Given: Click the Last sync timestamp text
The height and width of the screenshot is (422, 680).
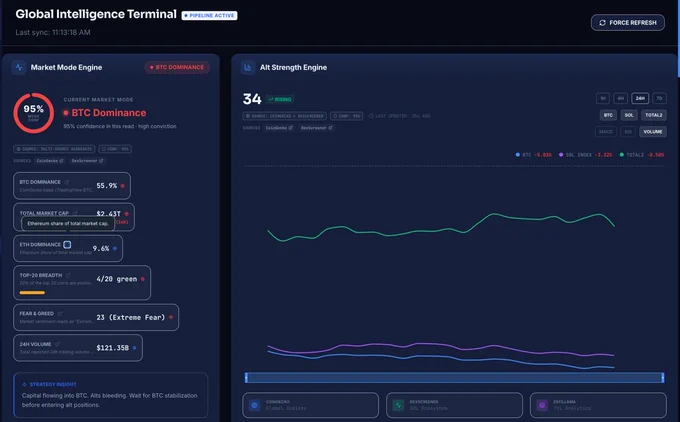Looking at the screenshot, I should tap(53, 32).
